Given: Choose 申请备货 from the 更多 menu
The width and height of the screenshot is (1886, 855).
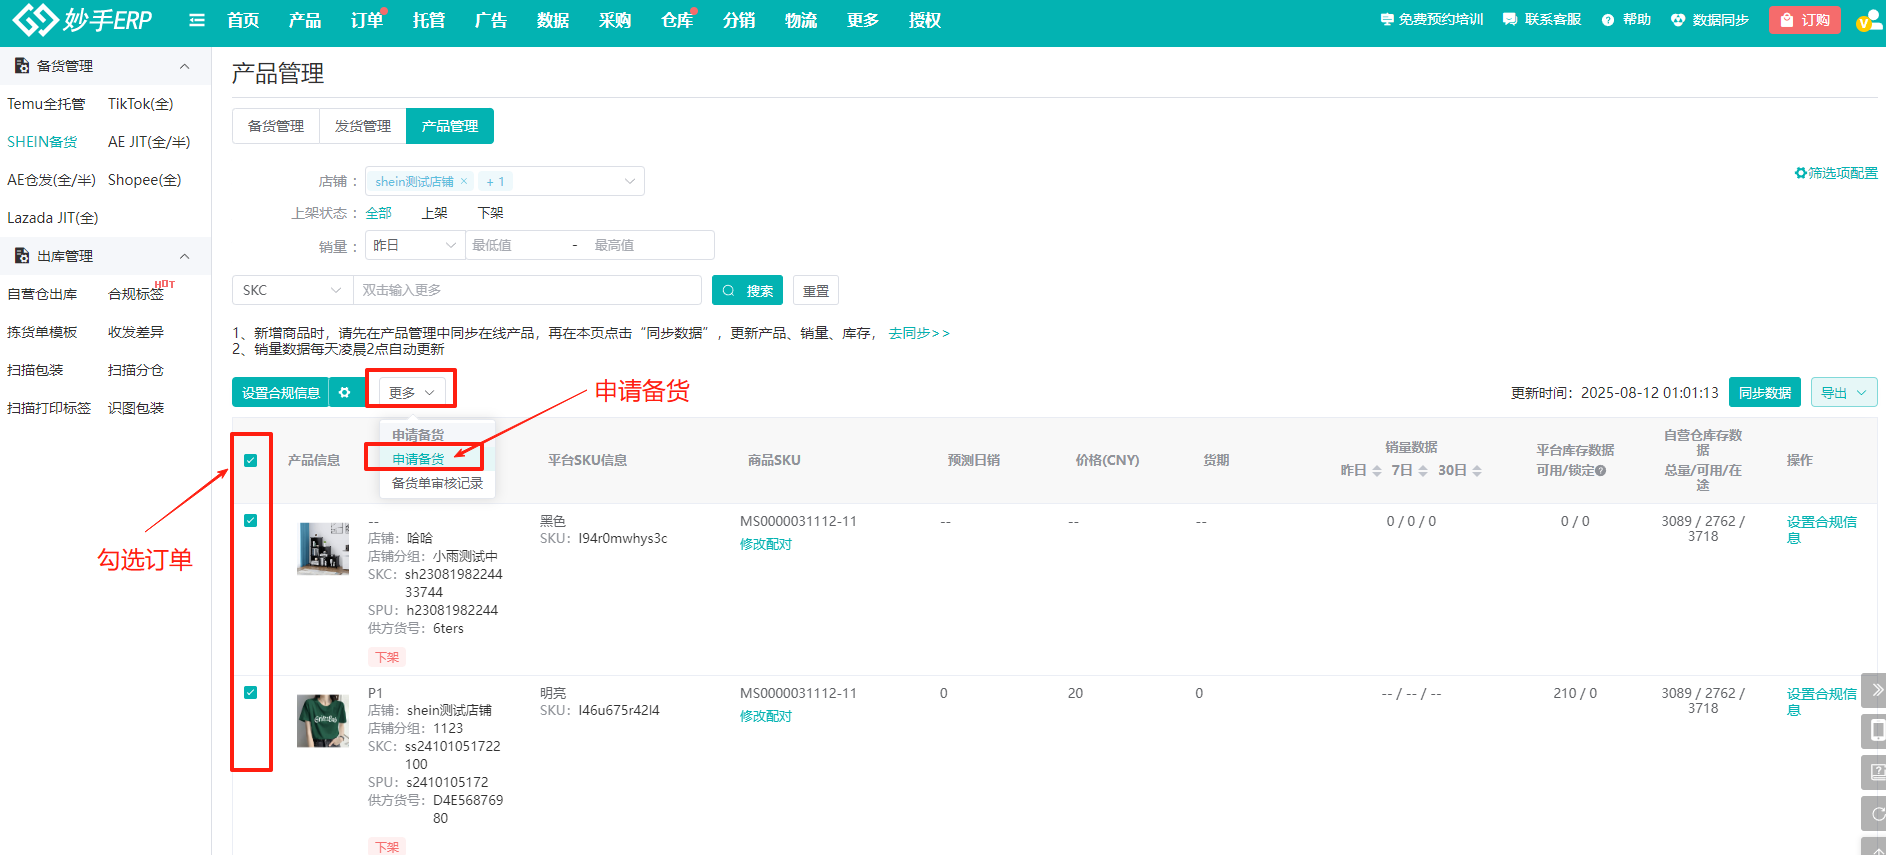Looking at the screenshot, I should tap(418, 459).
